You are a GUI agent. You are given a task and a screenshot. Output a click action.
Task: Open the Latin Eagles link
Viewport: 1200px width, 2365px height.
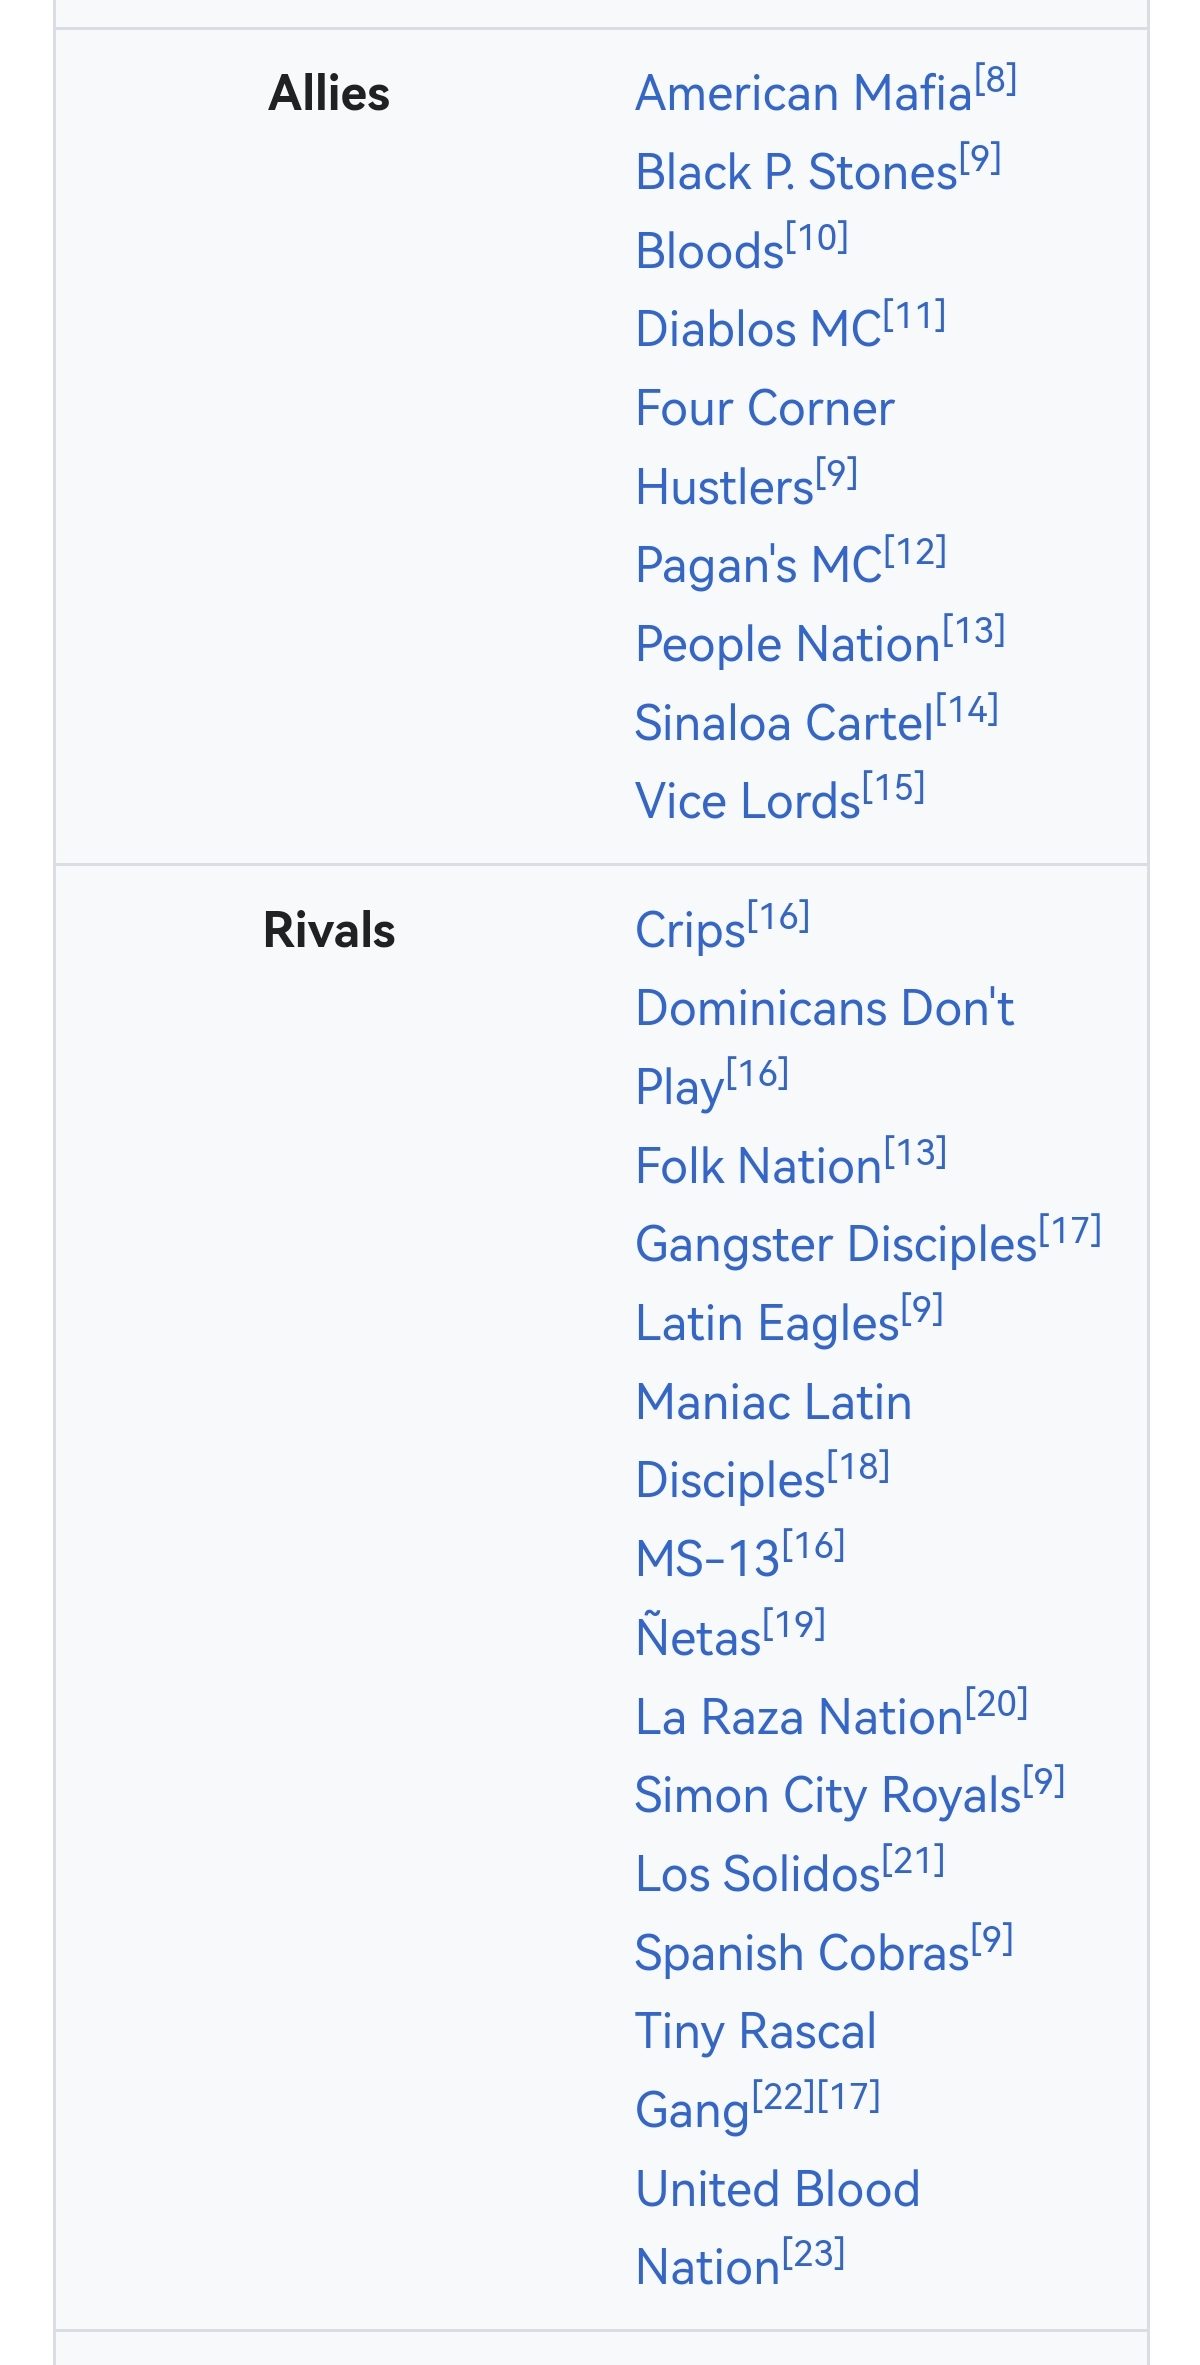click(768, 1323)
